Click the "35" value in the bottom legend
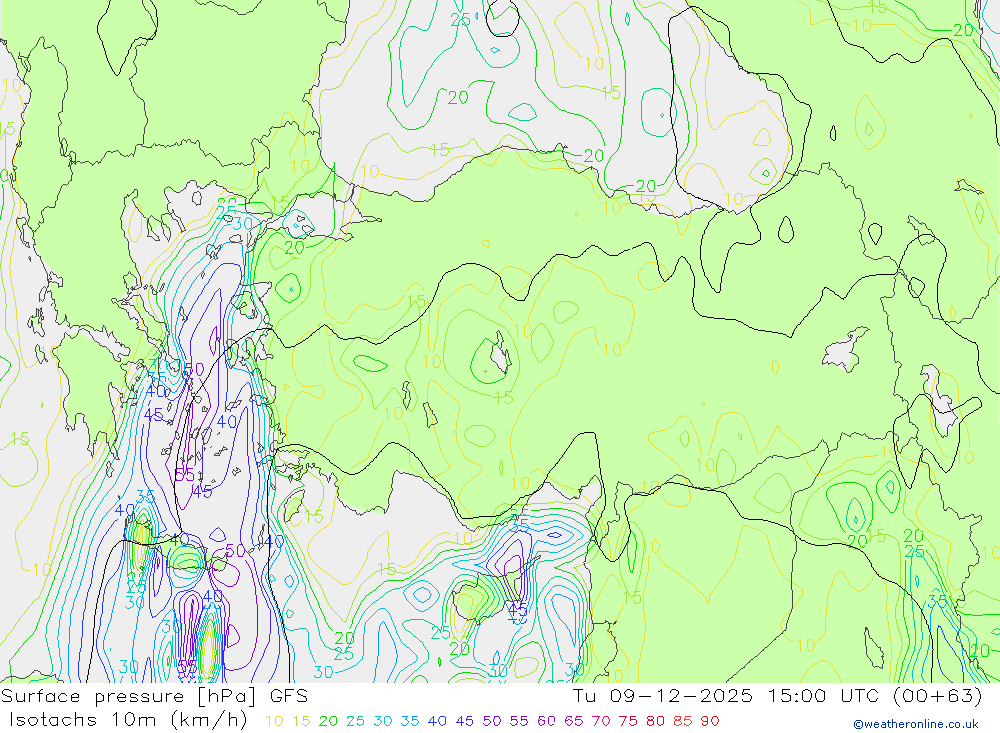This screenshot has width=1000, height=733. pyautogui.click(x=410, y=722)
